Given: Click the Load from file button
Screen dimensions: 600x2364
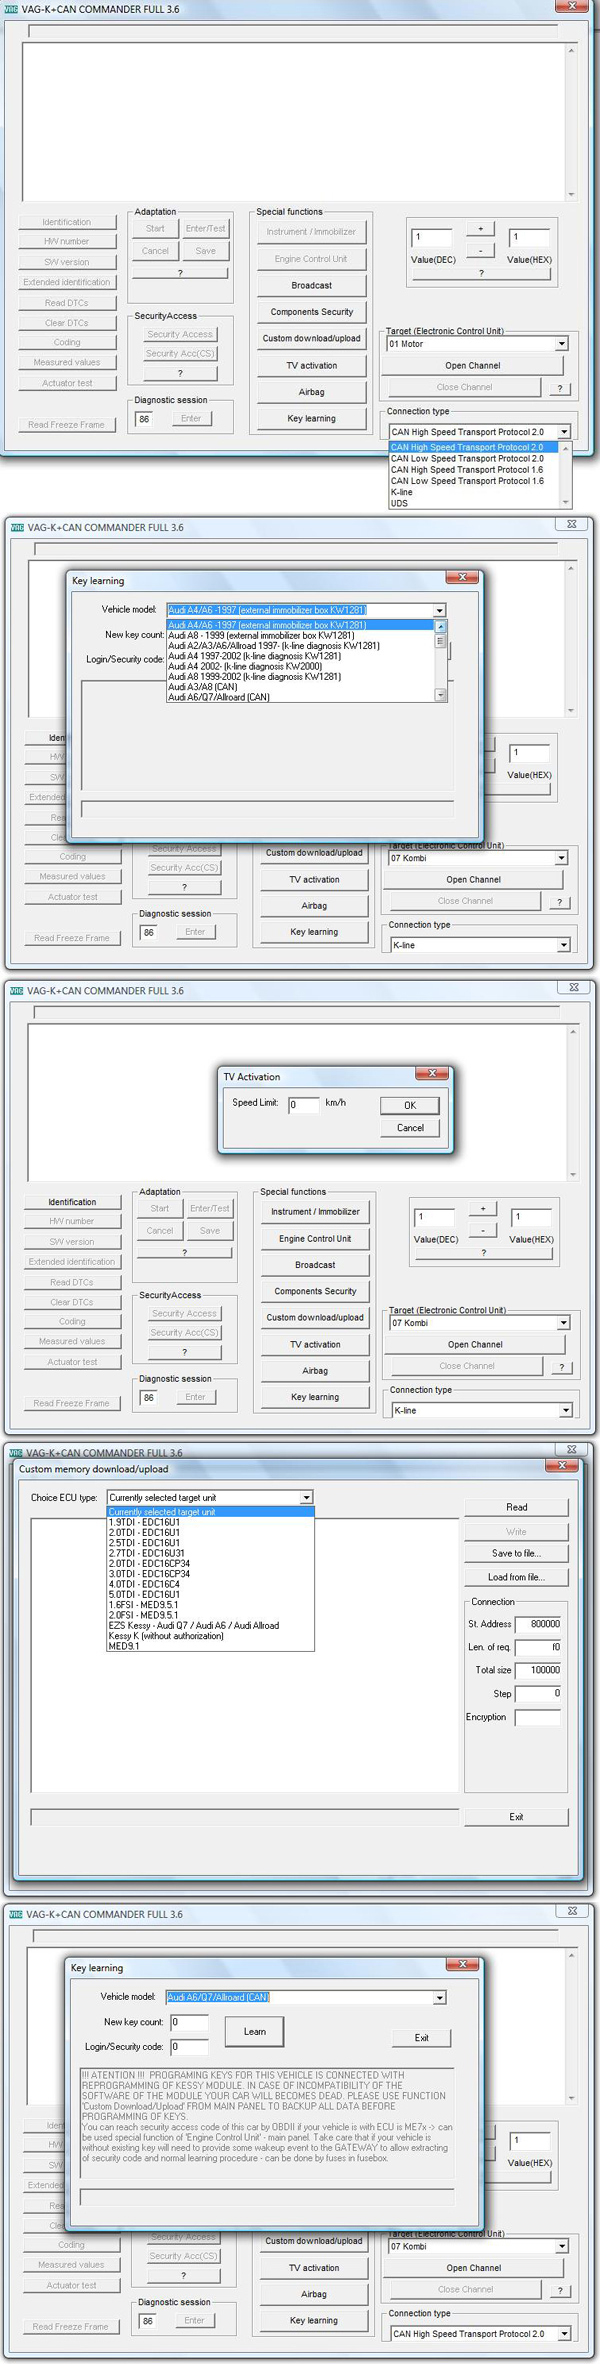Looking at the screenshot, I should pyautogui.click(x=516, y=1577).
